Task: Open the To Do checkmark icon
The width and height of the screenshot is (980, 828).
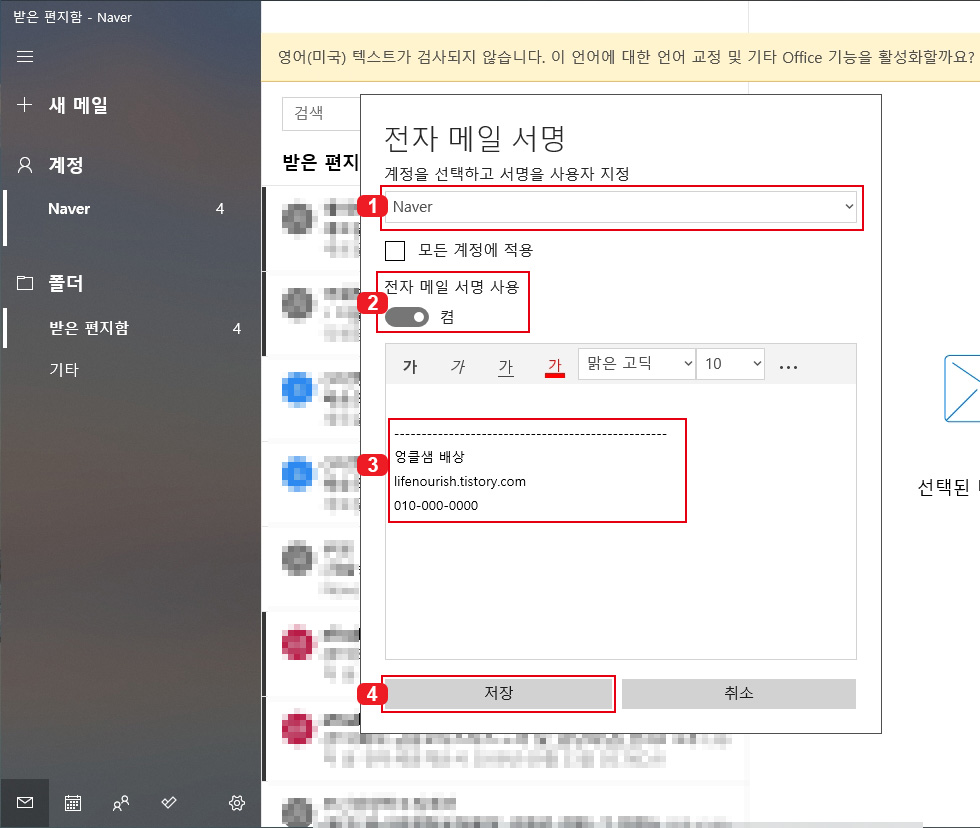Action: pyautogui.click(x=169, y=803)
